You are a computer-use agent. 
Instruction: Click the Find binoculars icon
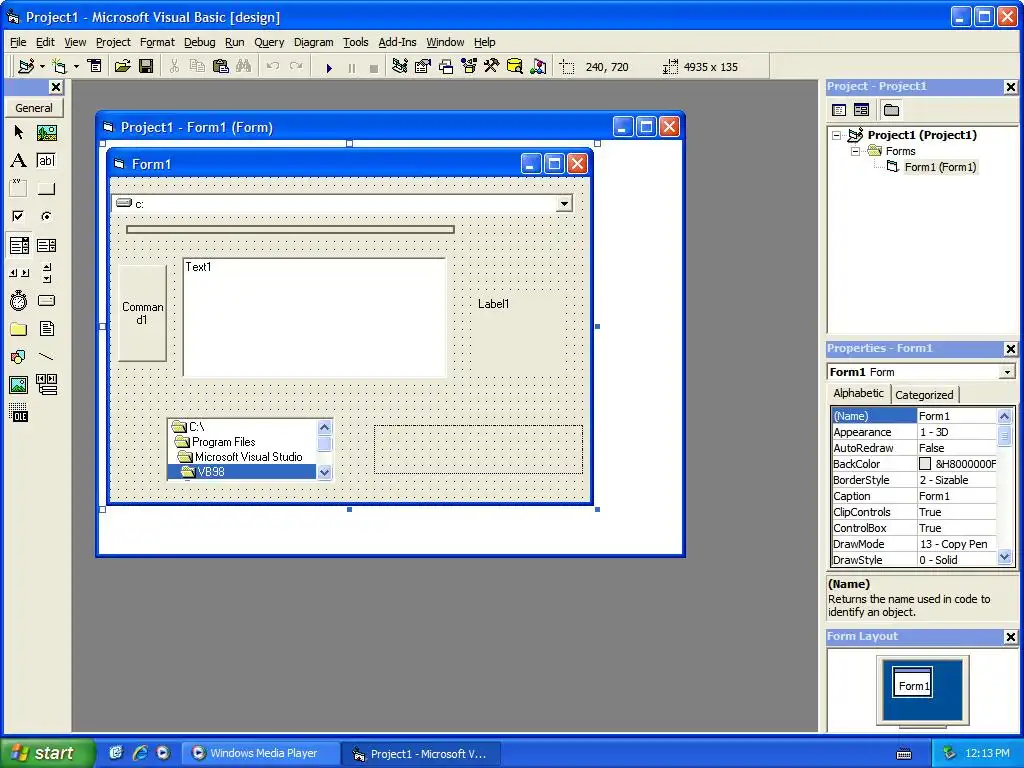coord(244,66)
